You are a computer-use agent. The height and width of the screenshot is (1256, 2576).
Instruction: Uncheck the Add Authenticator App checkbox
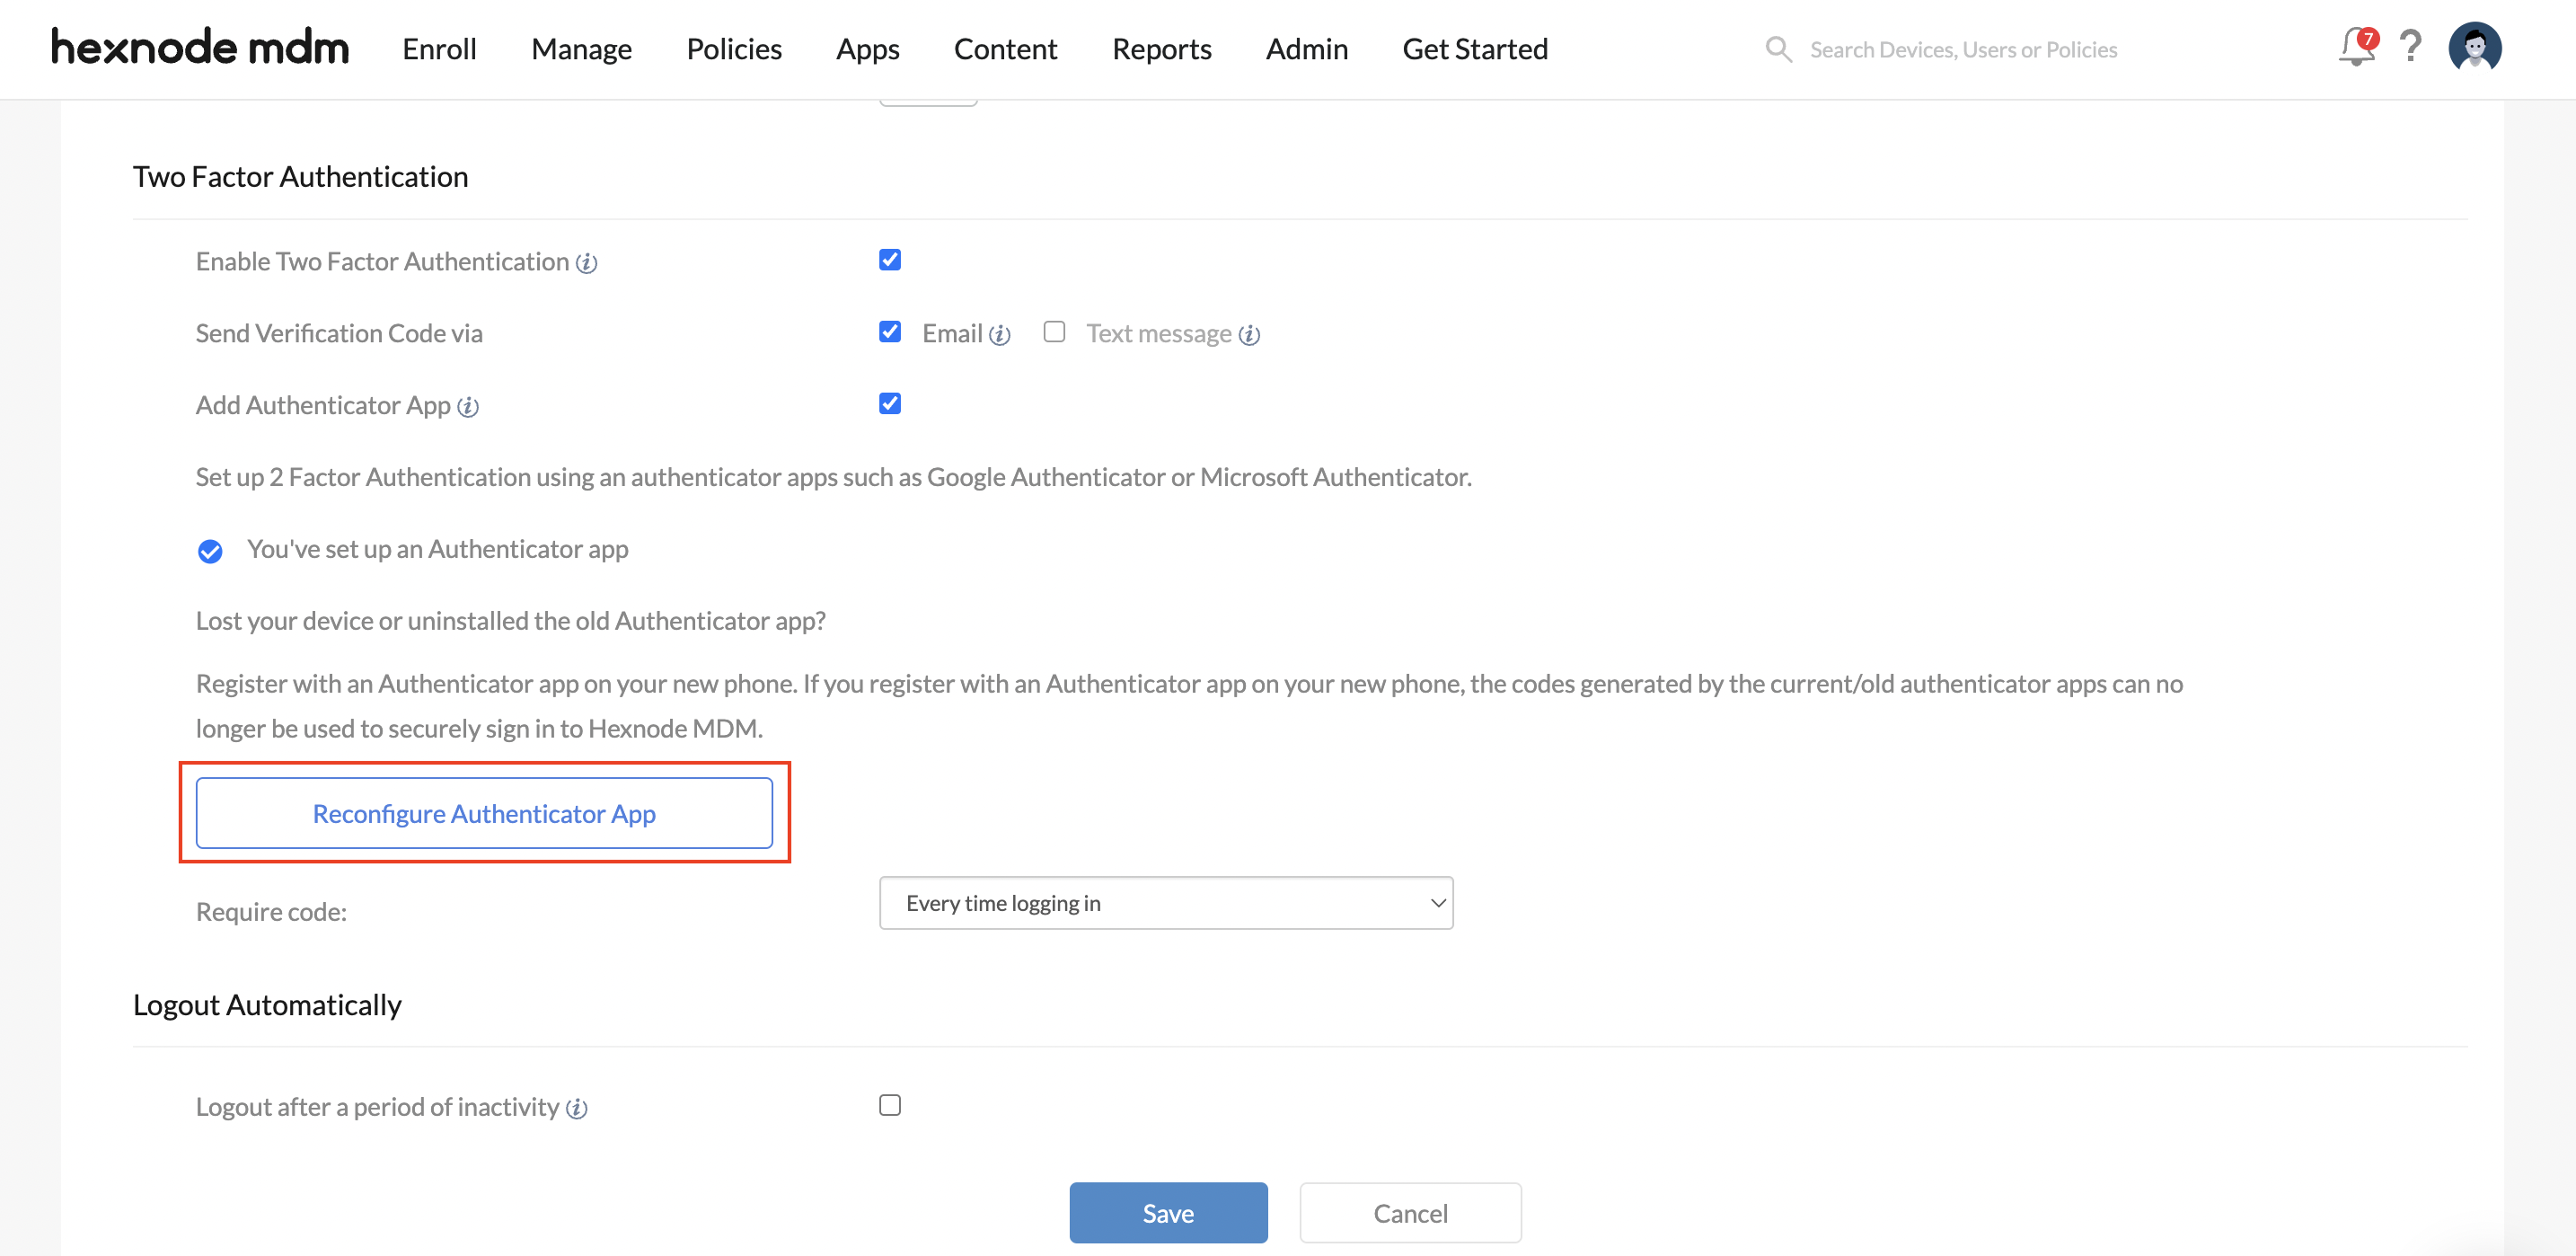pyautogui.click(x=890, y=404)
